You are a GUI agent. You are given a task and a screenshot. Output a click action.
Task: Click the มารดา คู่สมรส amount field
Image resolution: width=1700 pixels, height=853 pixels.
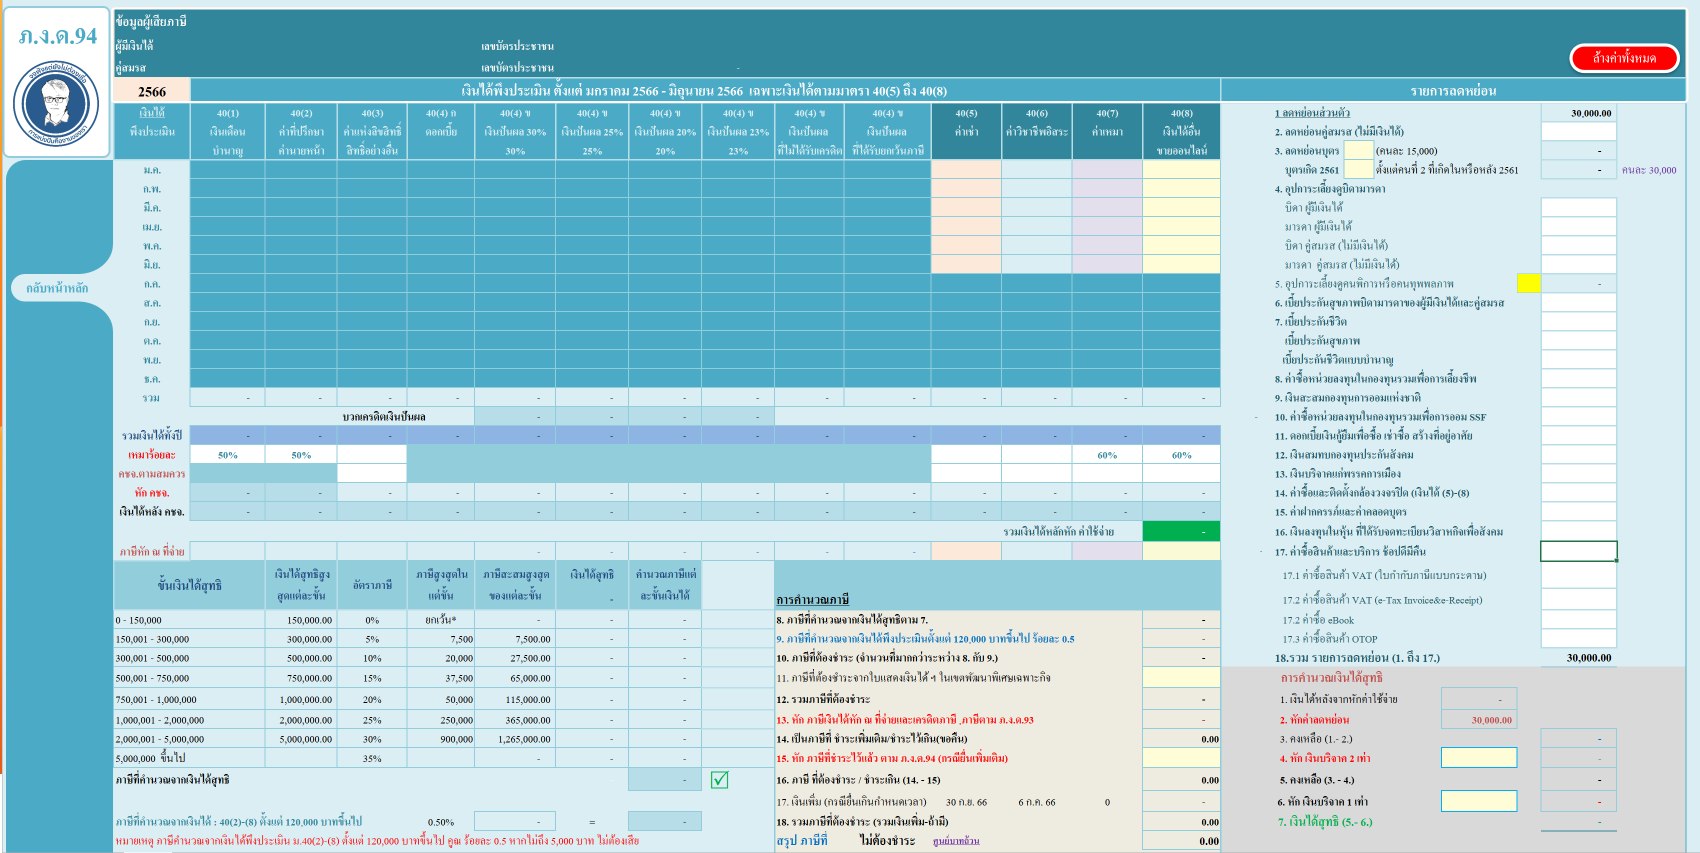(1578, 265)
